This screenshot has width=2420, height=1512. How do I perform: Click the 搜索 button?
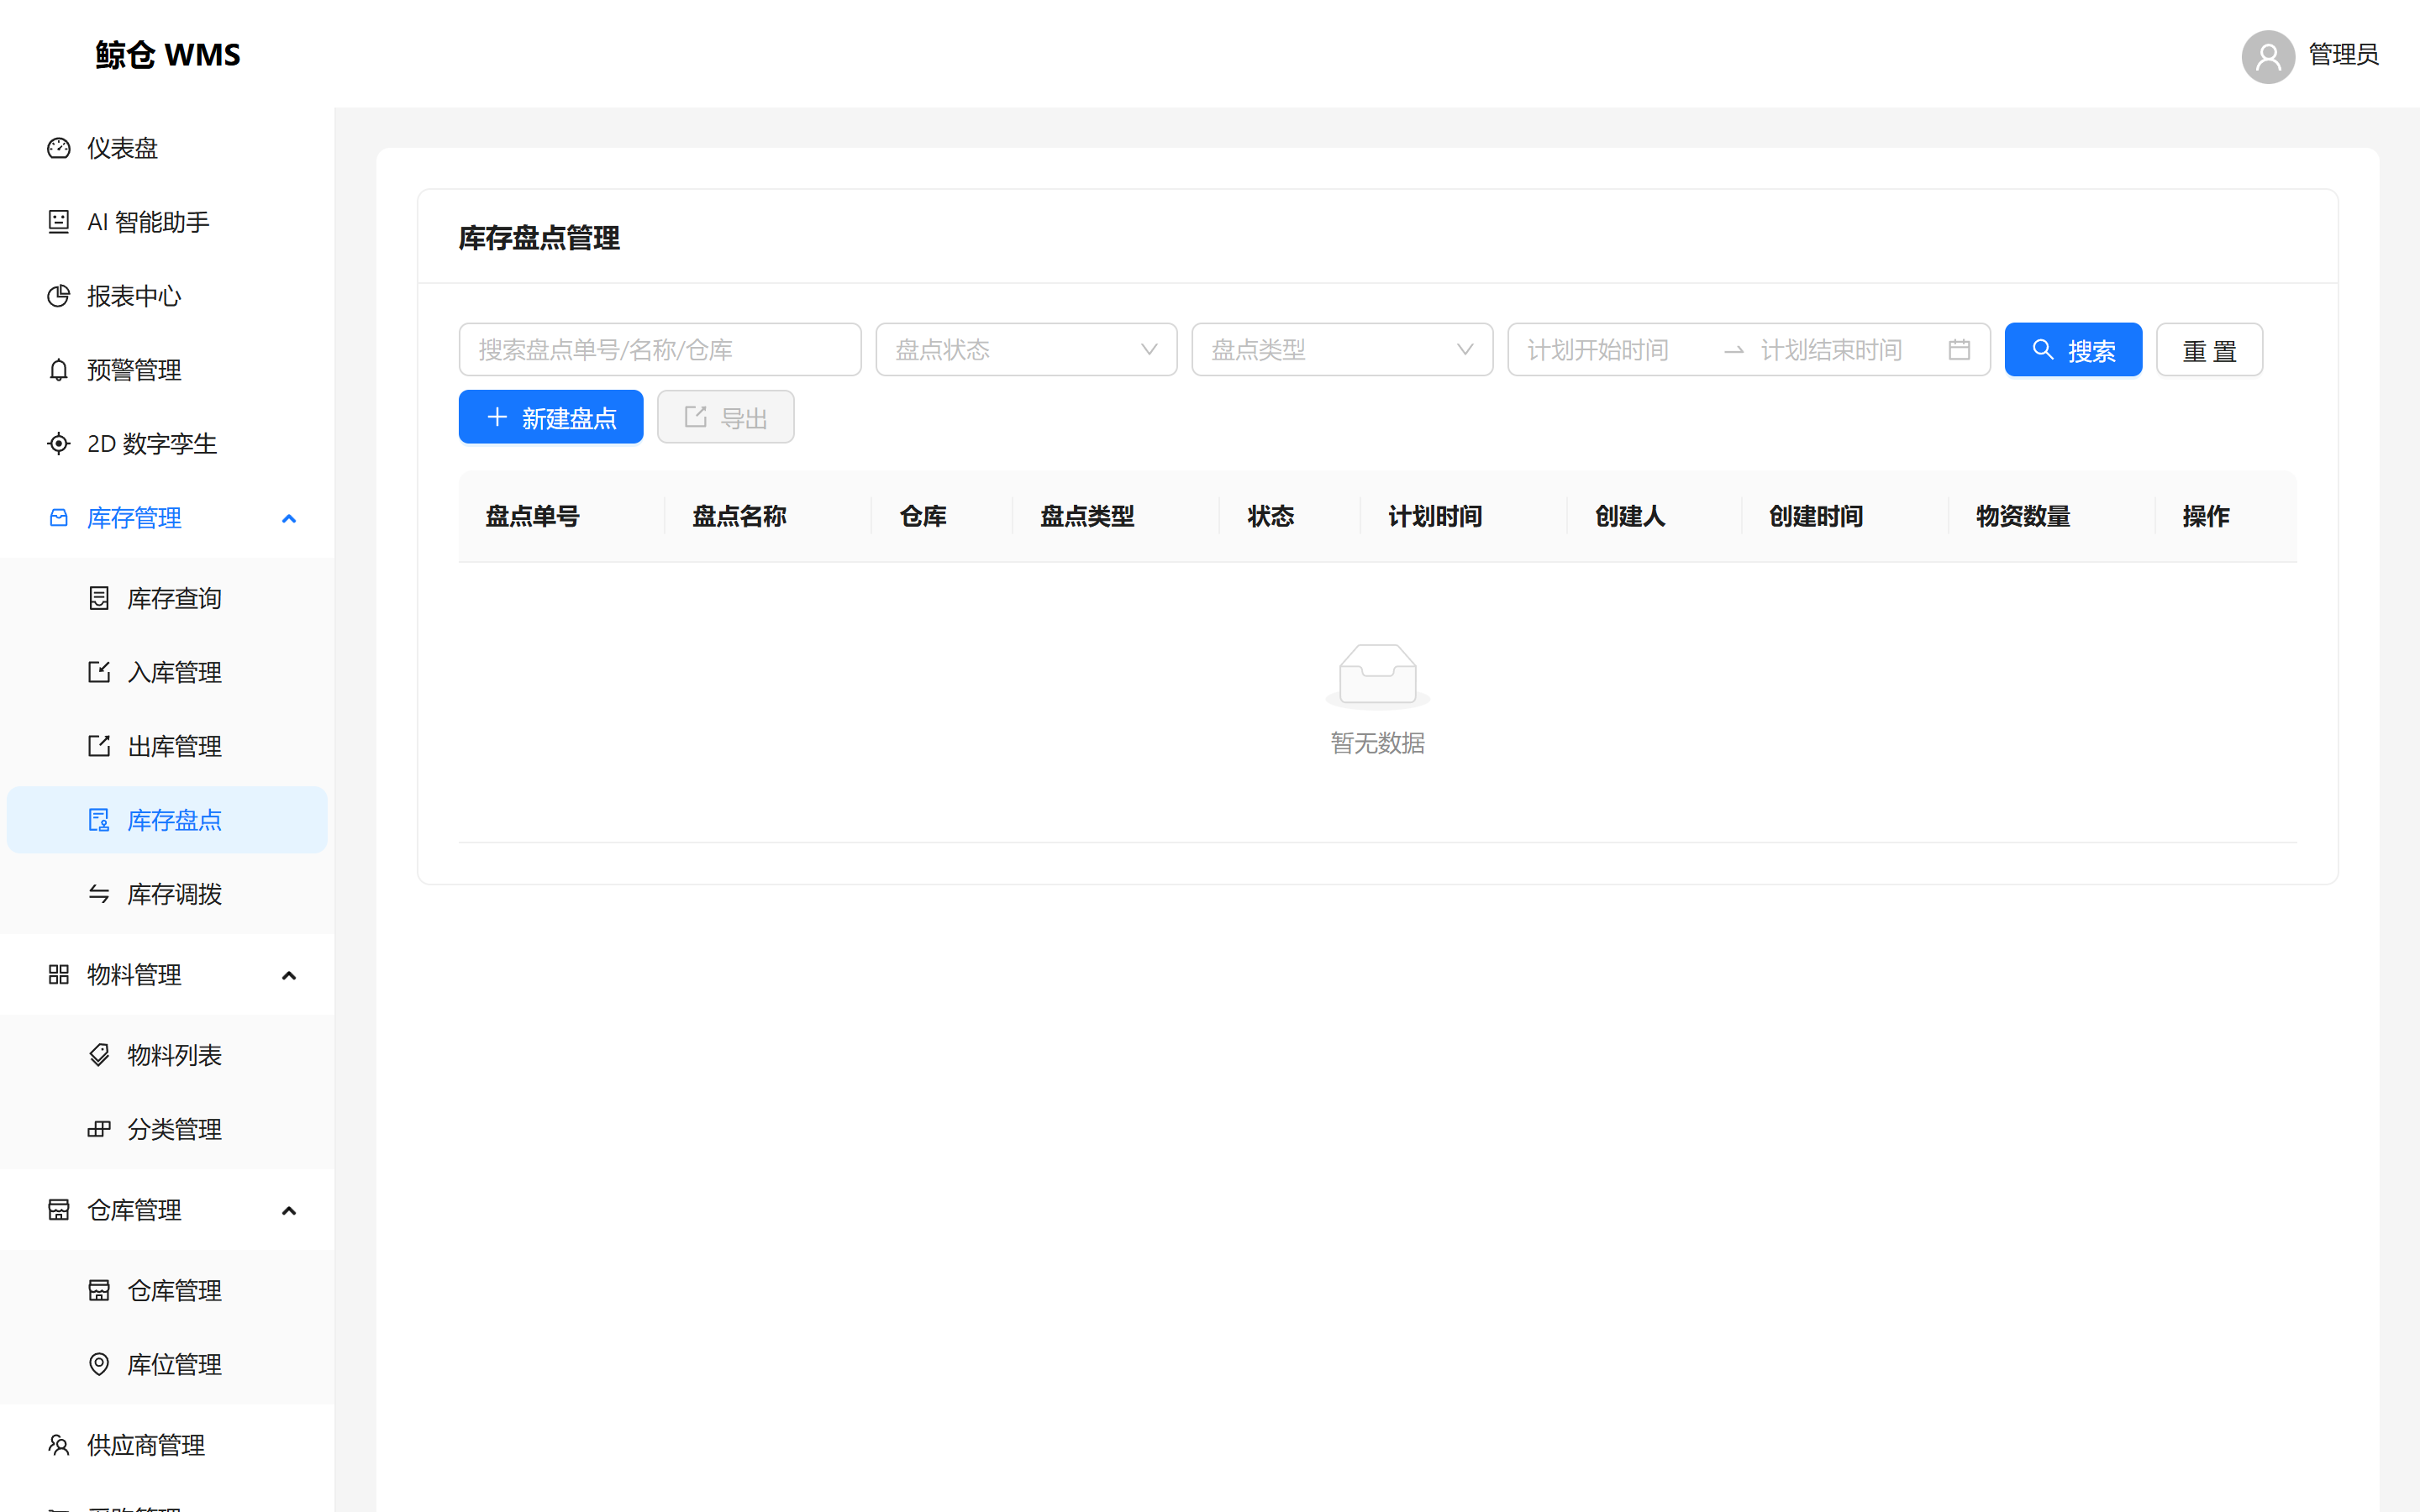pos(2073,350)
